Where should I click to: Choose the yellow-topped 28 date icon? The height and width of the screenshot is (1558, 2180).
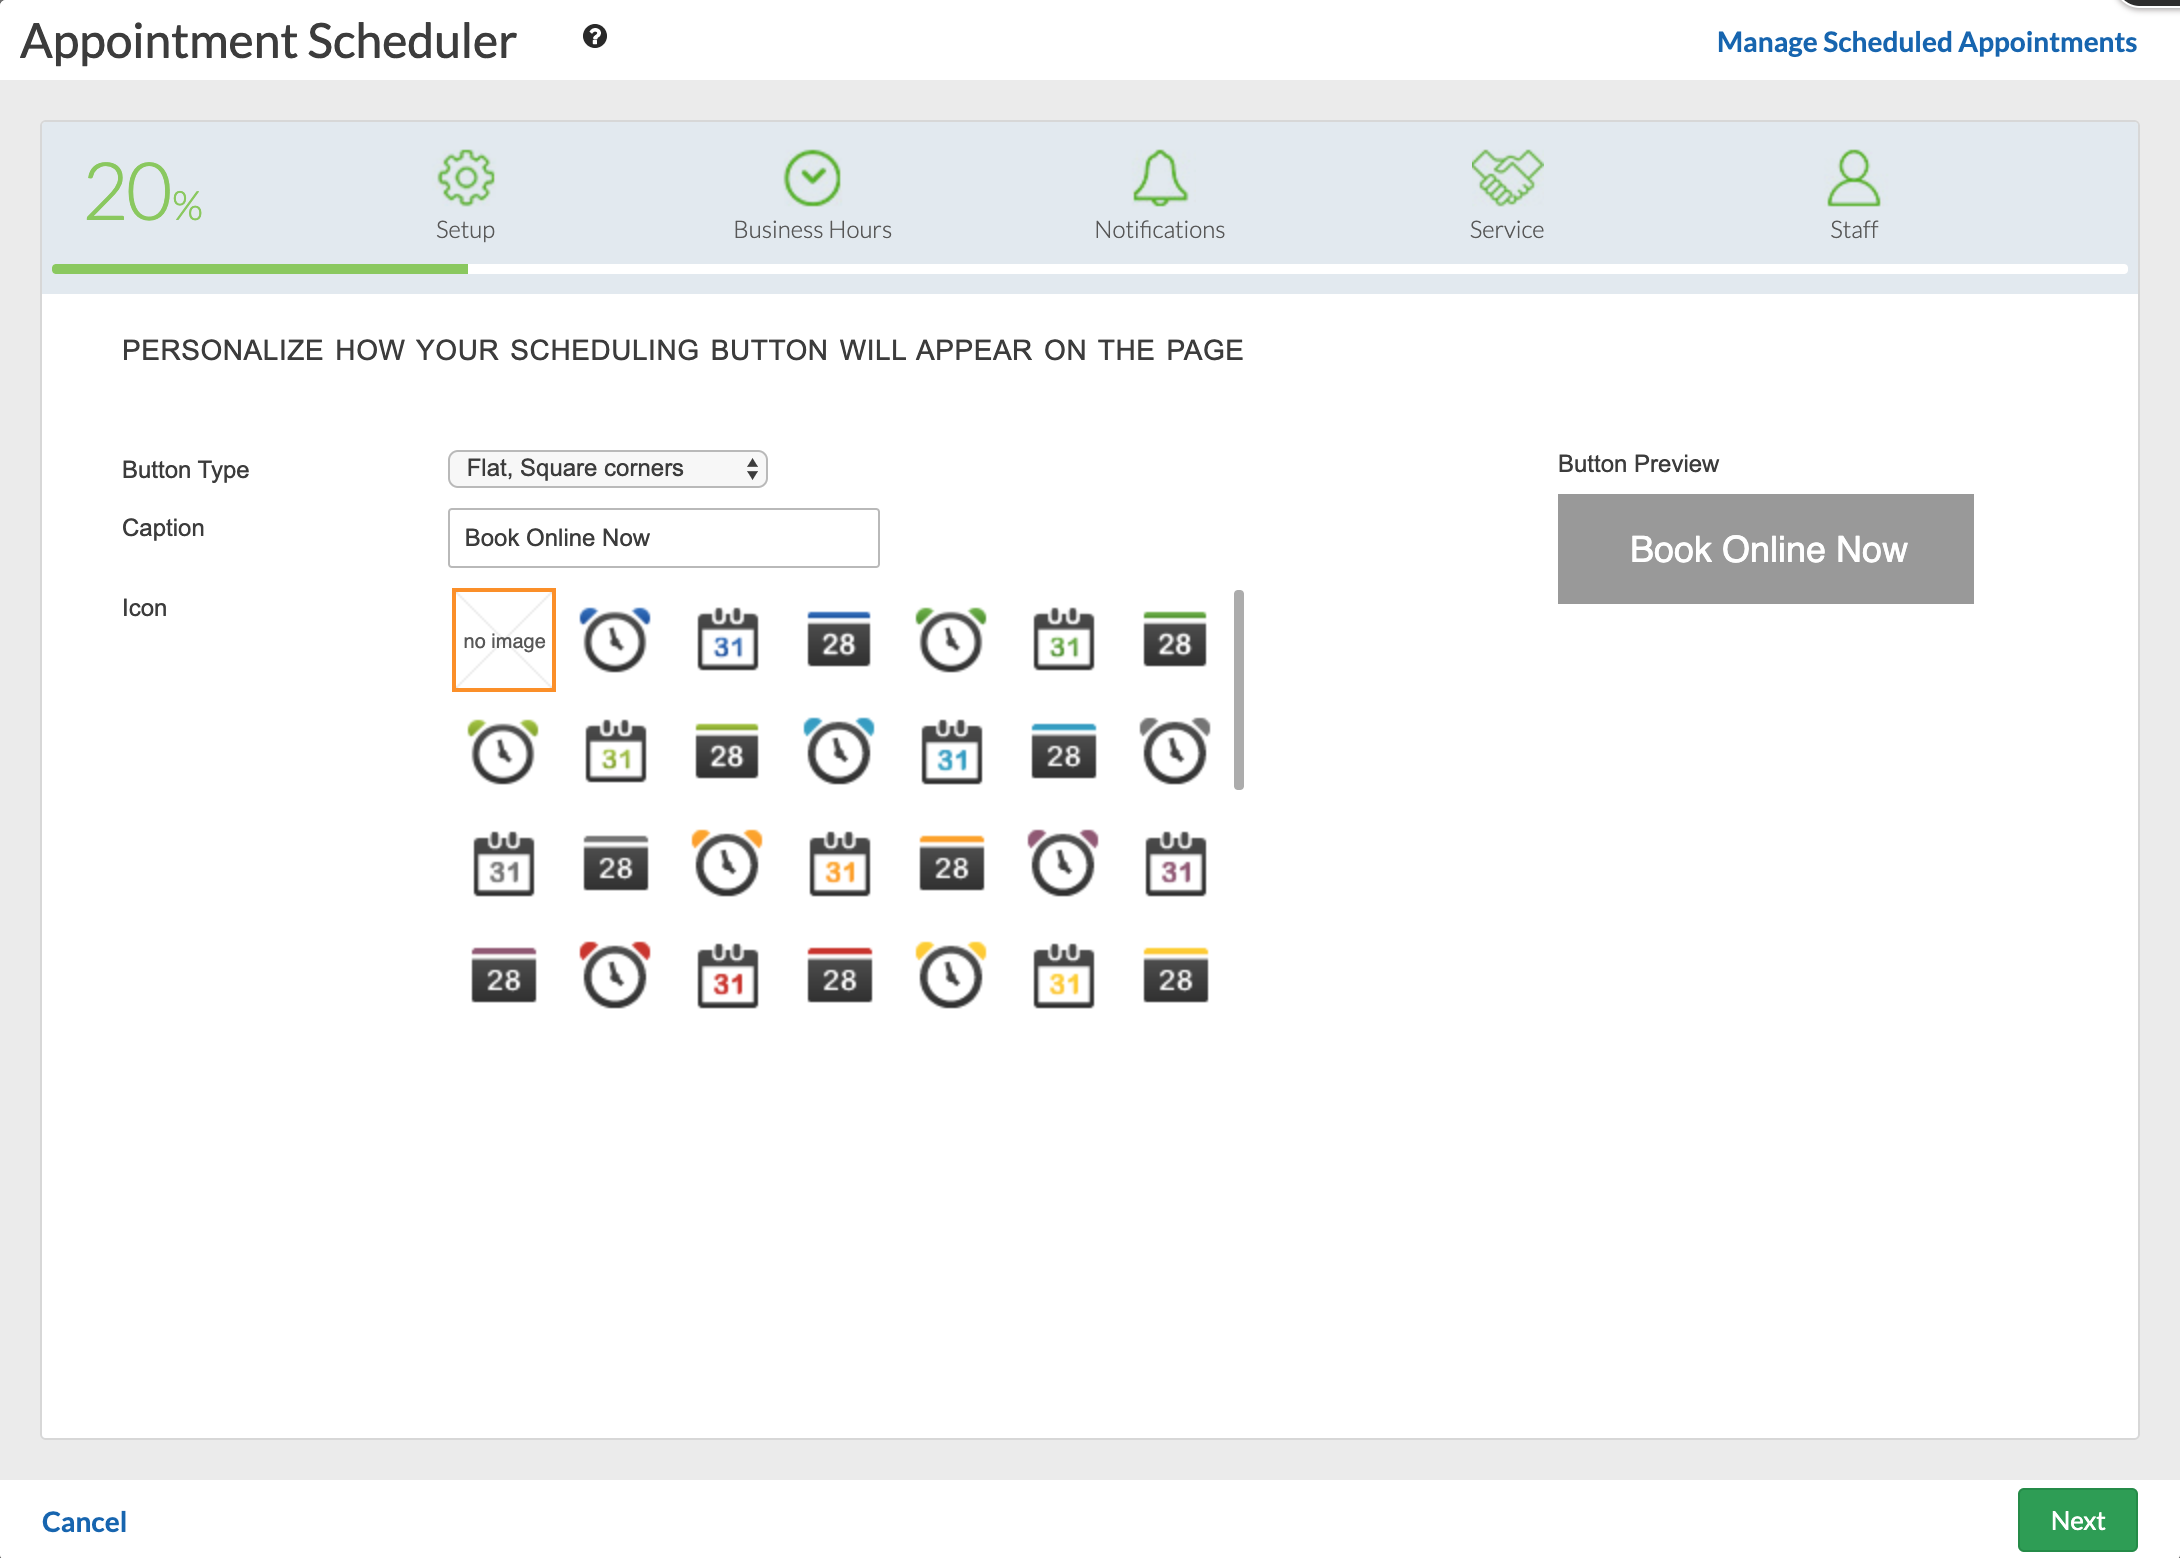[x=1175, y=977]
